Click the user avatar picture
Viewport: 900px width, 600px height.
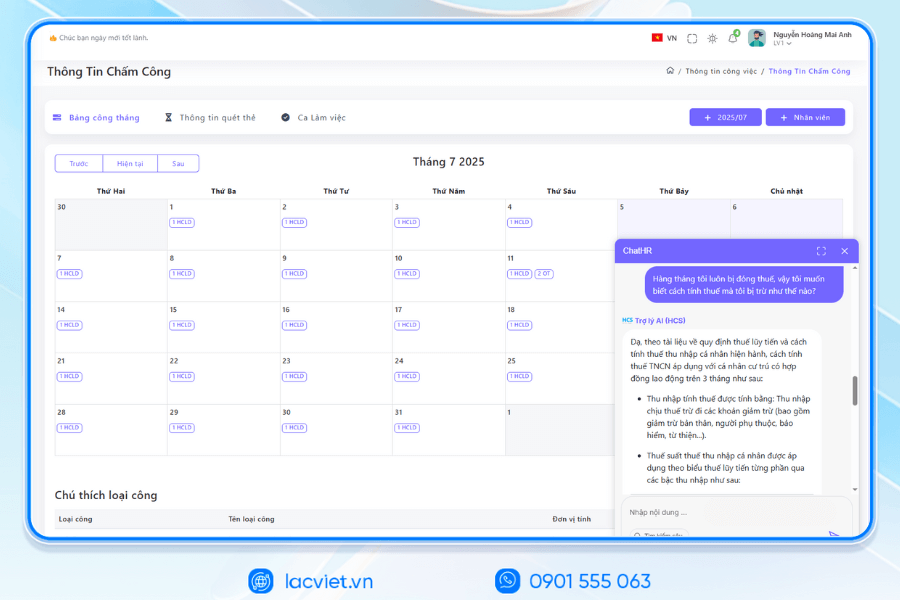[x=757, y=38]
